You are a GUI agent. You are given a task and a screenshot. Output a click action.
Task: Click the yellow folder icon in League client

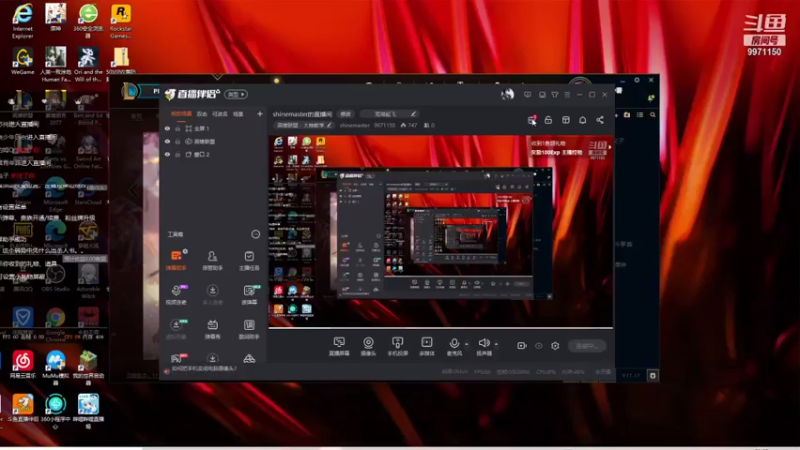627,115
